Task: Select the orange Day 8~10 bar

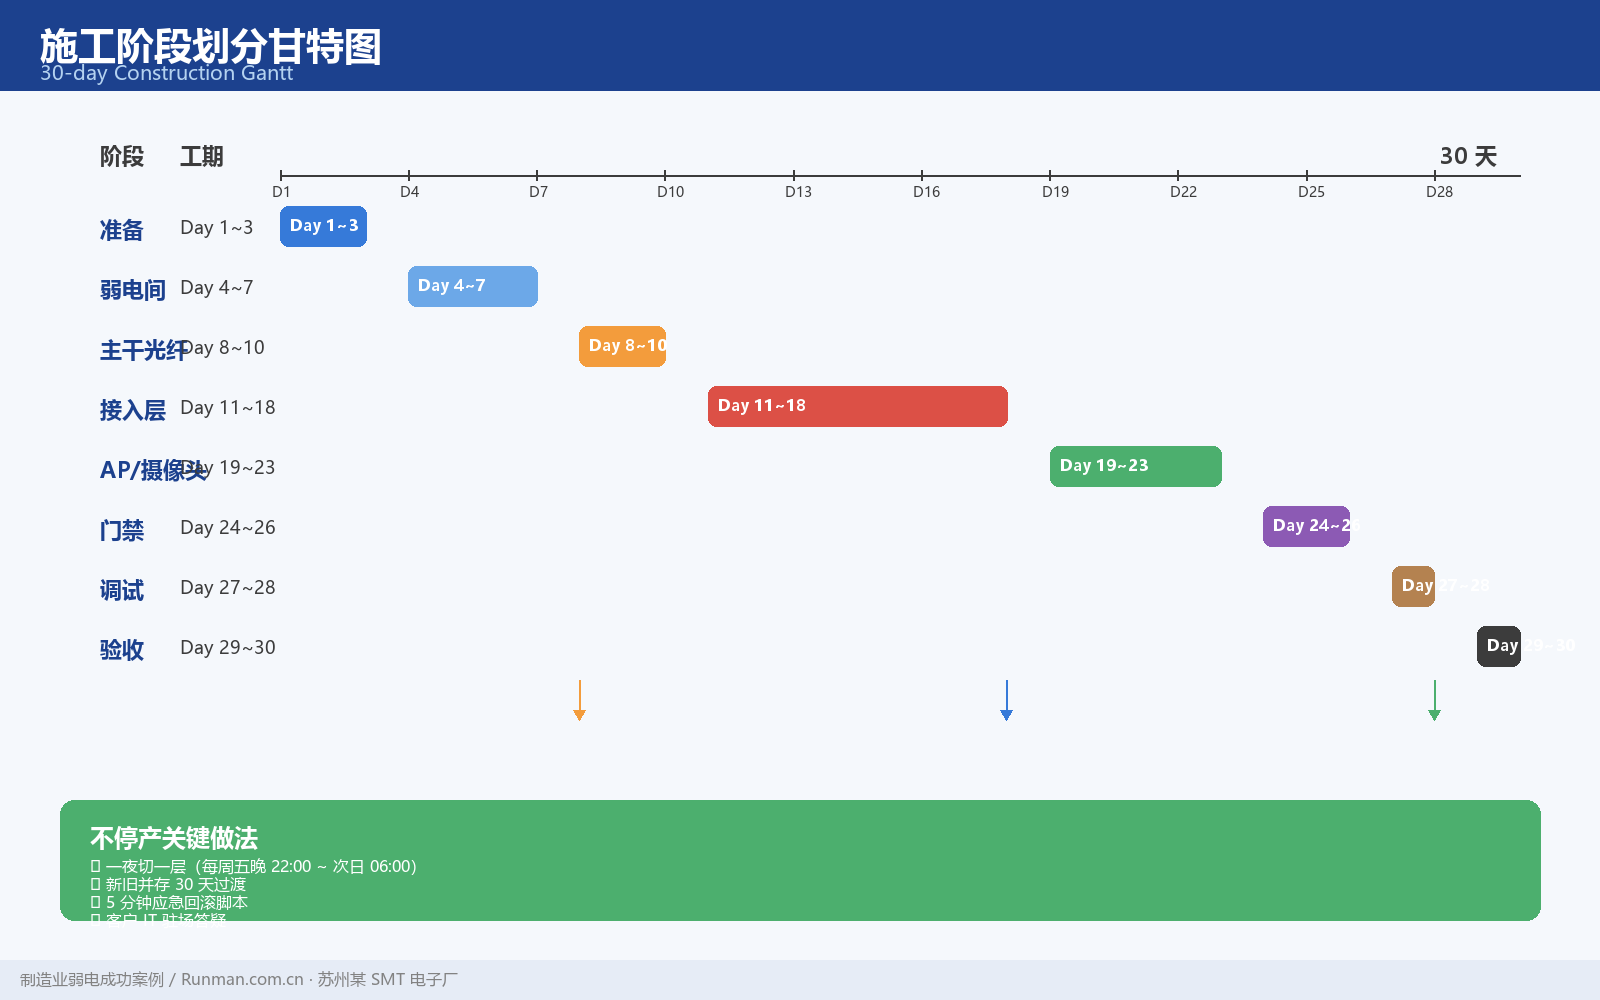Action: pyautogui.click(x=622, y=346)
